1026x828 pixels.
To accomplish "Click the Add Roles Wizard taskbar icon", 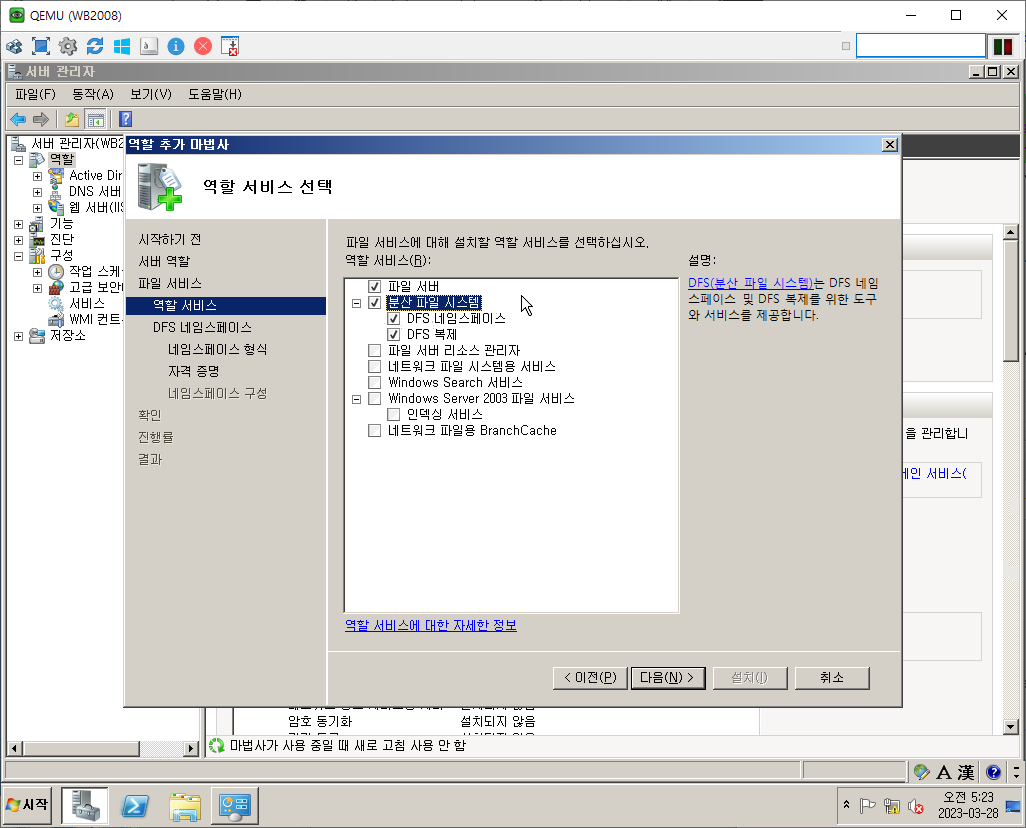I will click(235, 806).
